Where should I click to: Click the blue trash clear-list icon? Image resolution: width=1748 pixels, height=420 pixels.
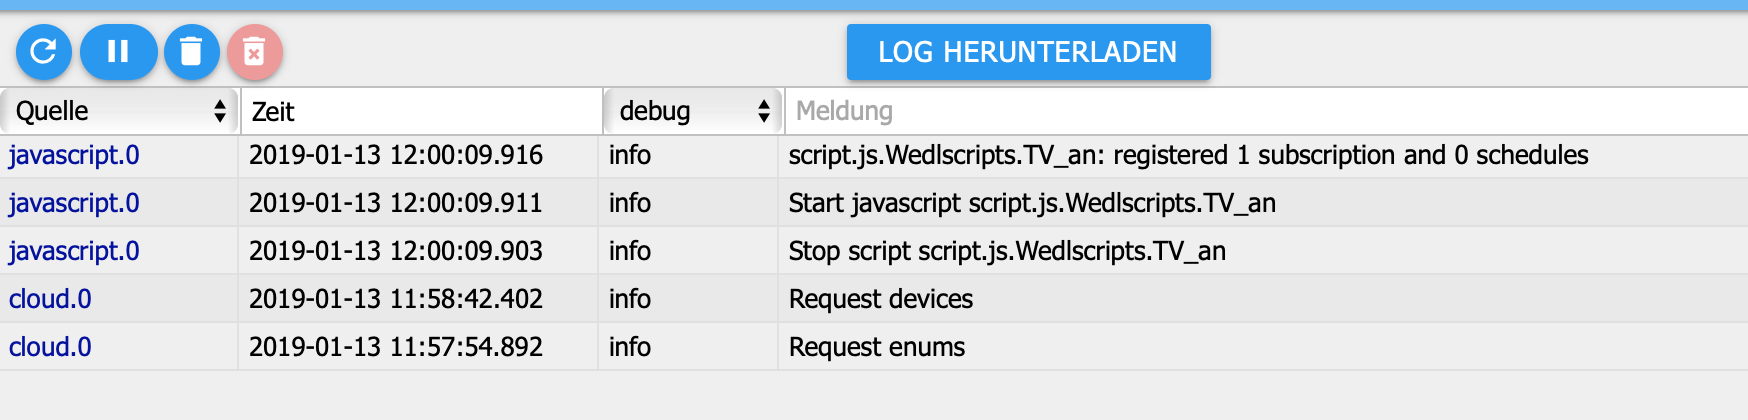[x=191, y=51]
